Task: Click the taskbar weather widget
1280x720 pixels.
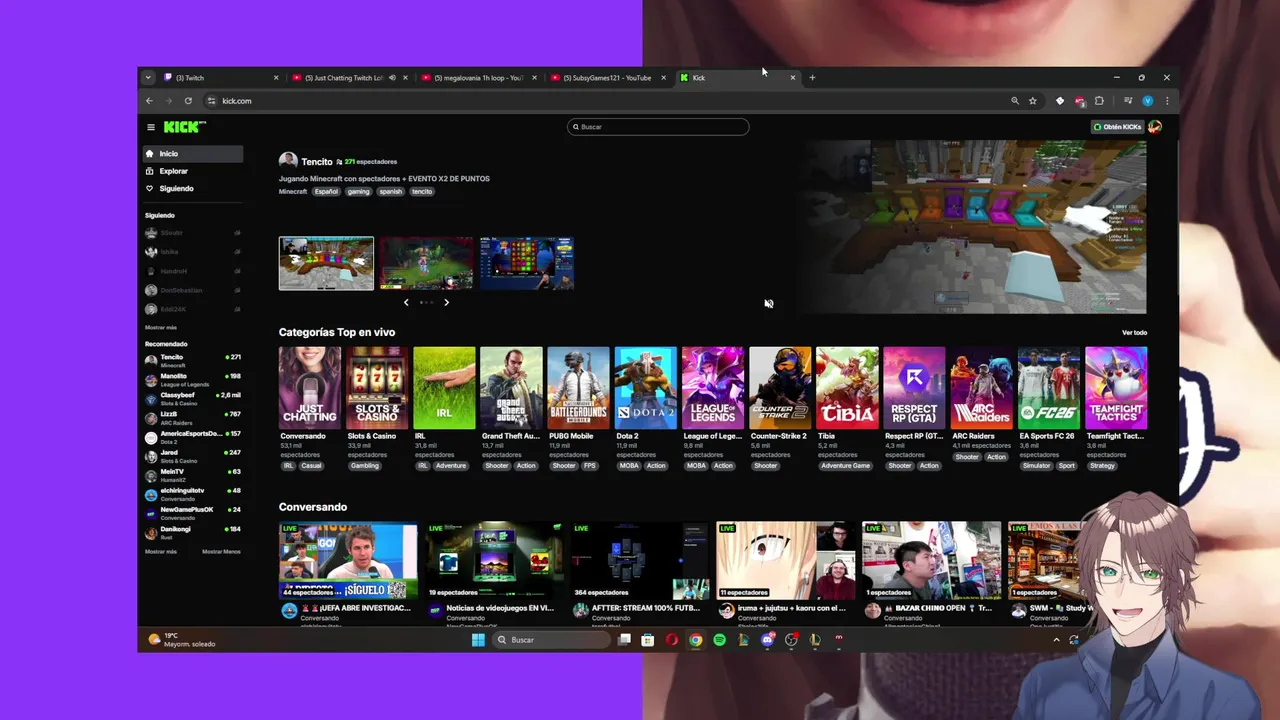Action: [x=182, y=640]
